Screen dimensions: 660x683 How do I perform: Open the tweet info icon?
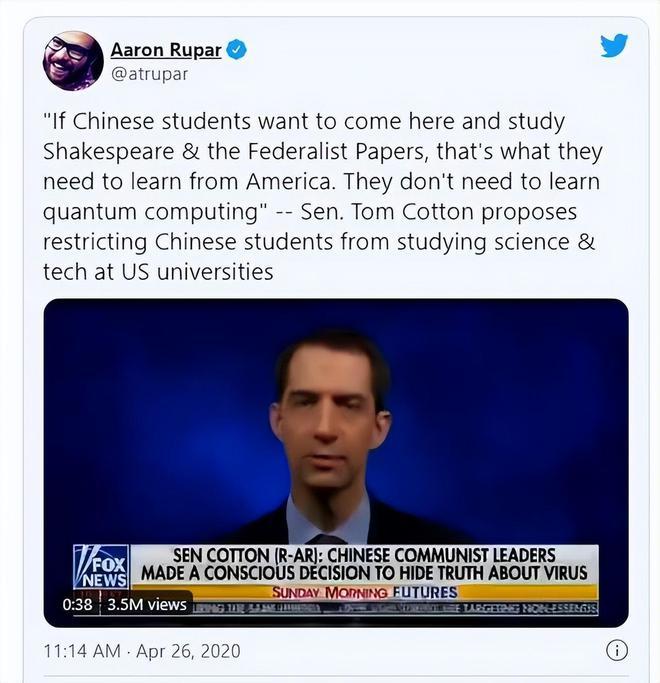coord(617,651)
